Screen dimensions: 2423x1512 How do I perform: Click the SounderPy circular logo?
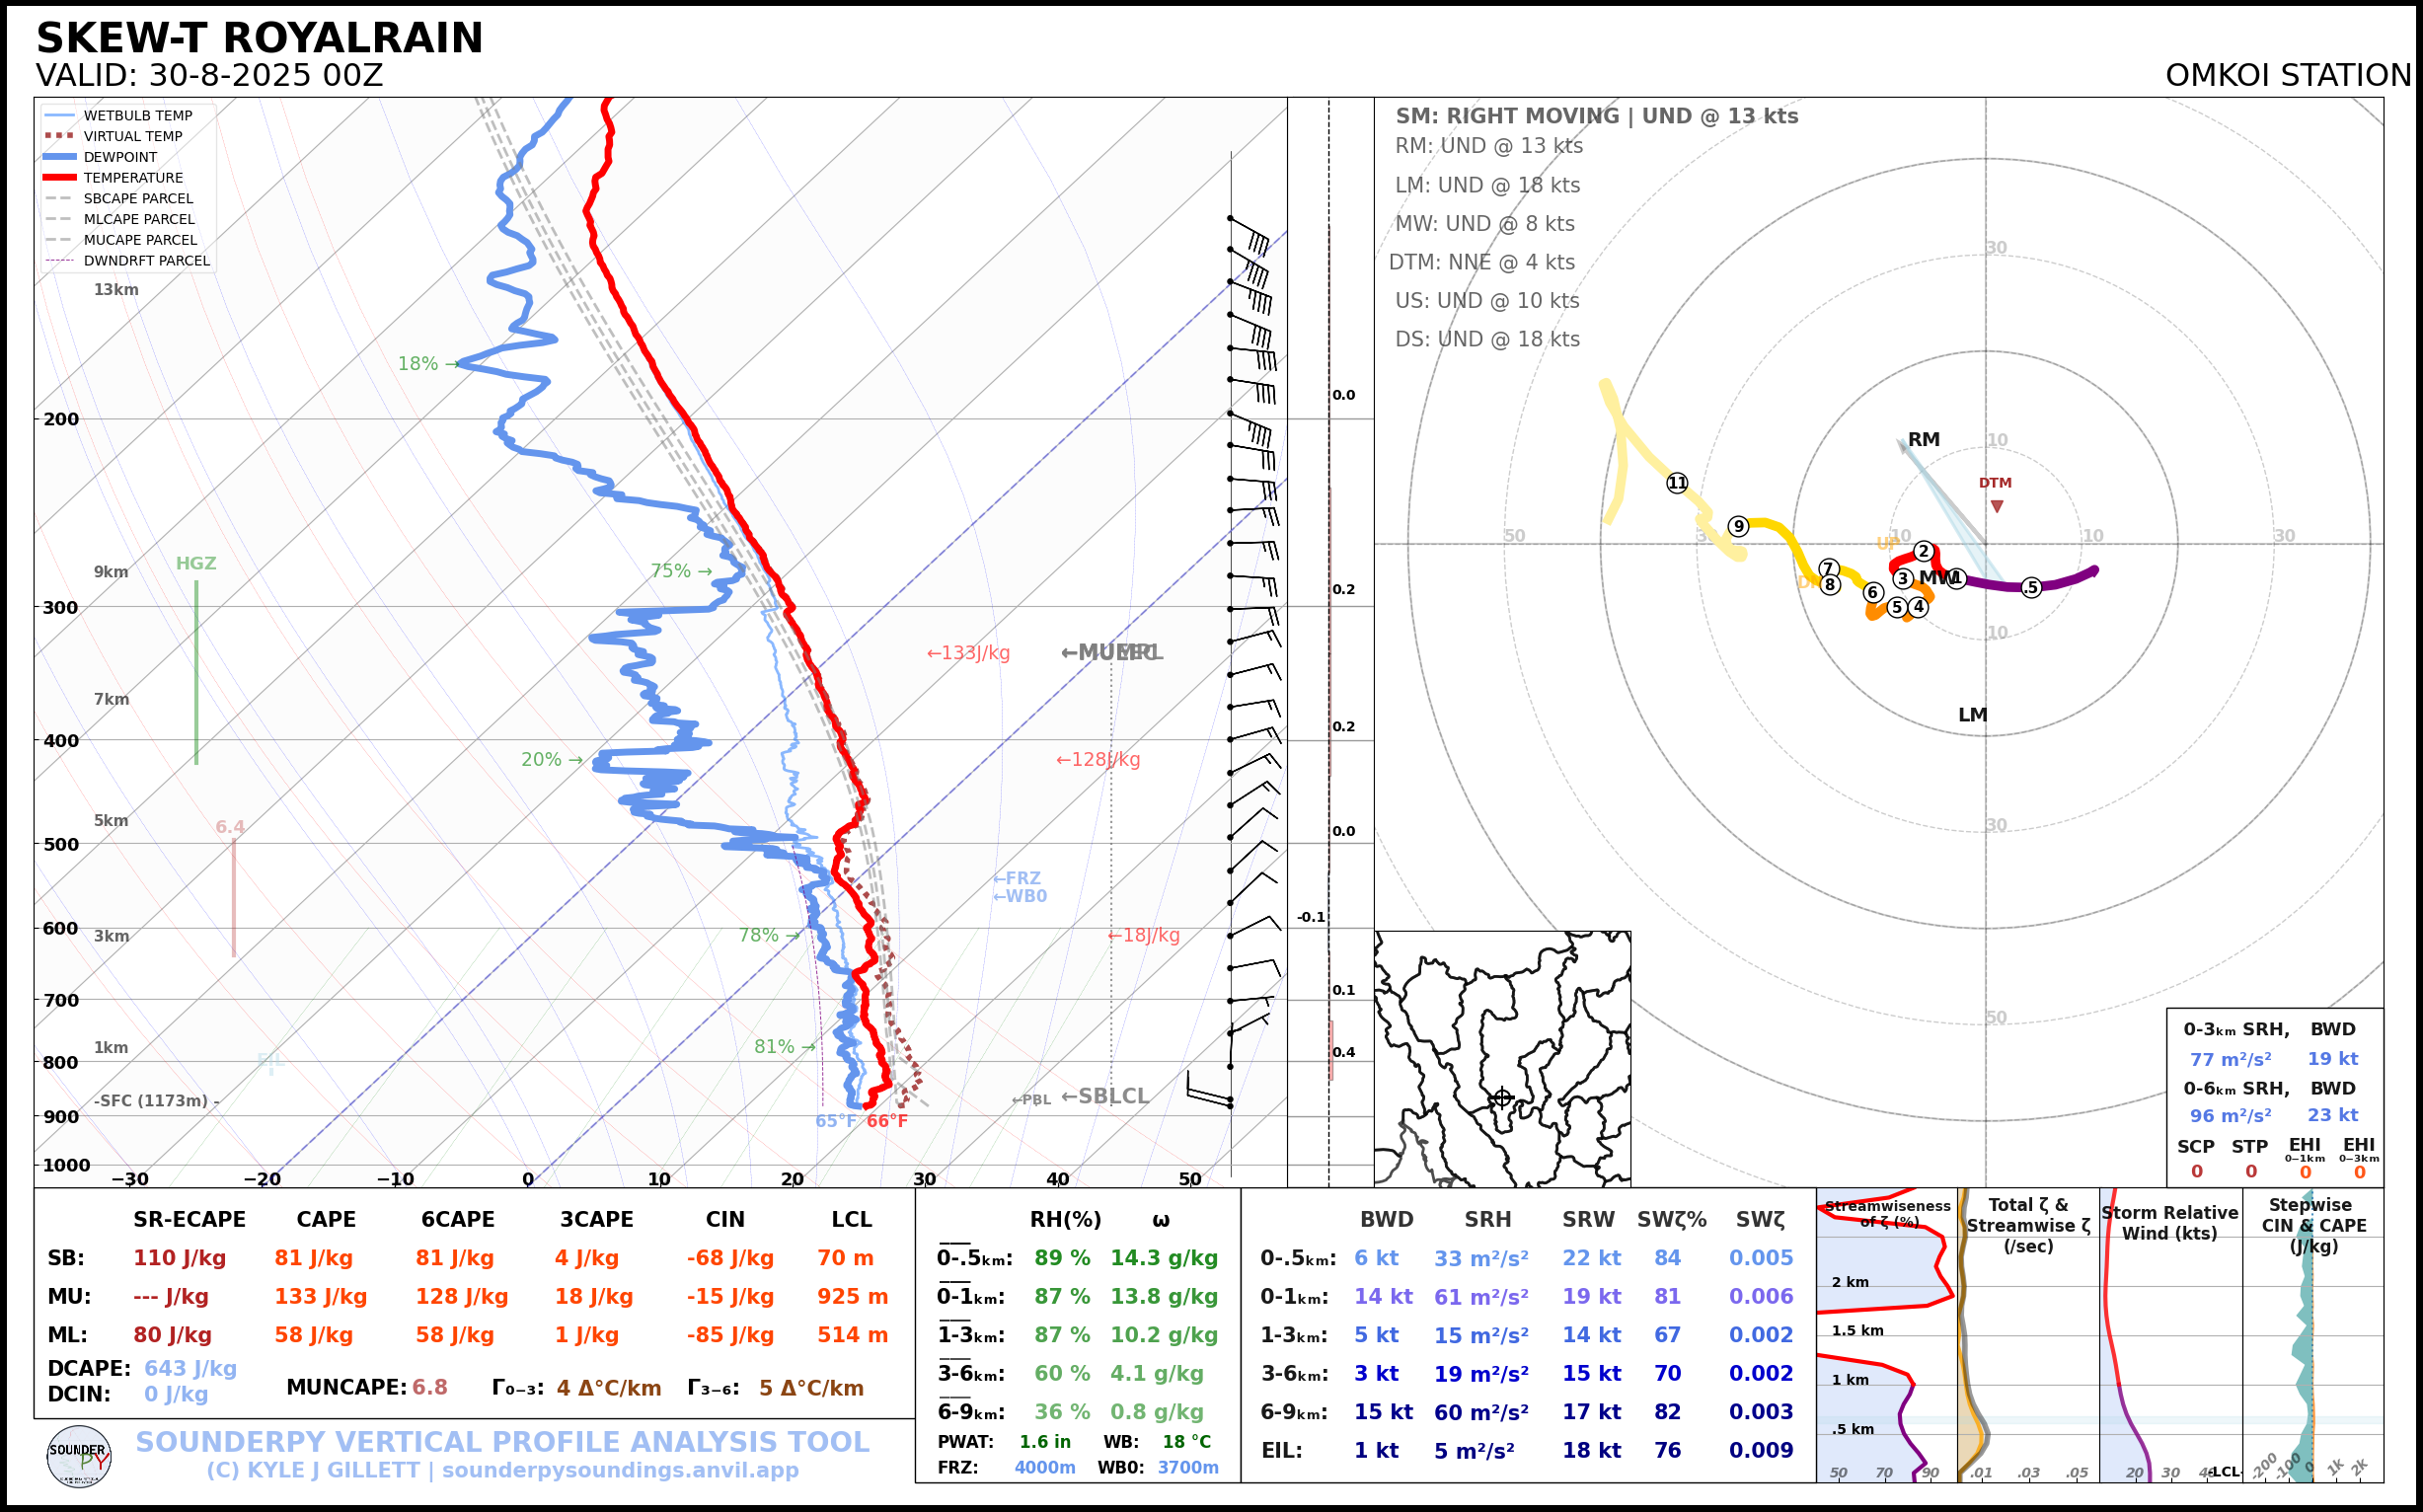tap(79, 1456)
